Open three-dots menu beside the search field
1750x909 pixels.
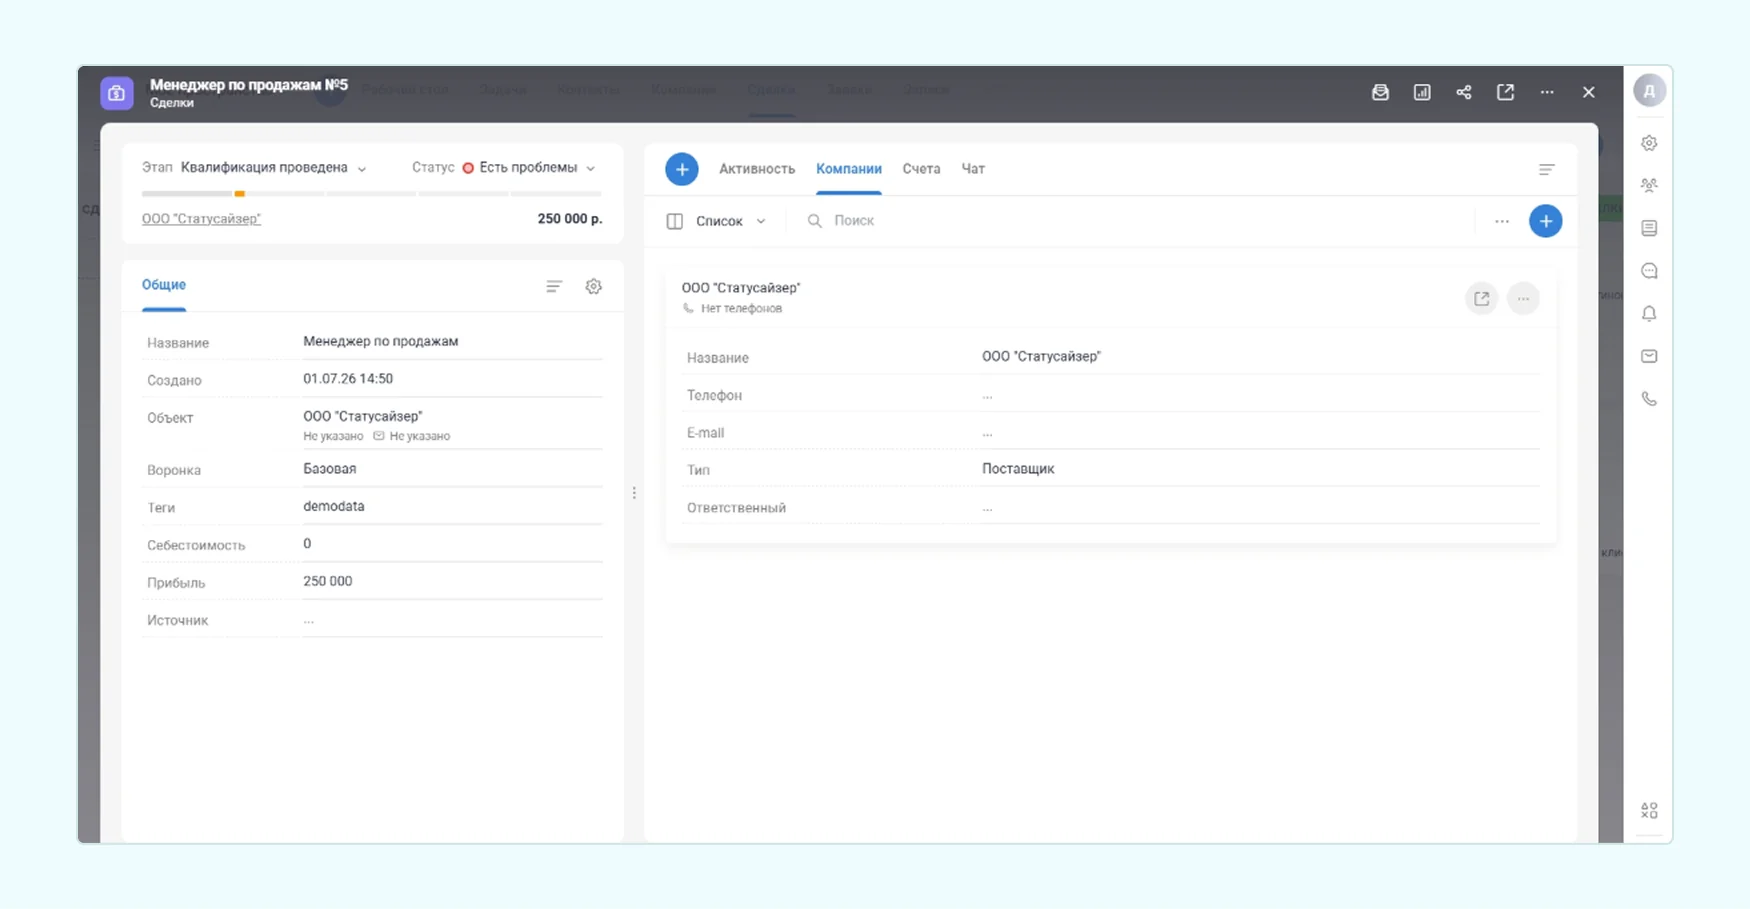coord(1502,221)
